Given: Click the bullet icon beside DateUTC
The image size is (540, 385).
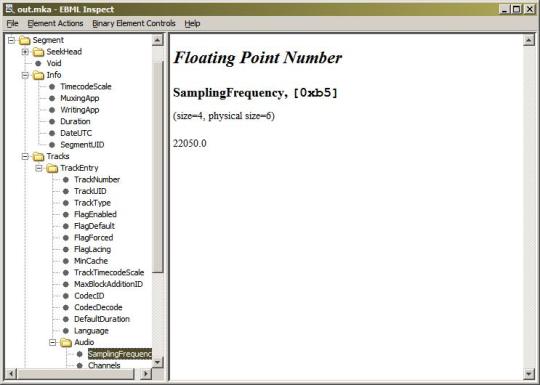Looking at the screenshot, I should (x=52, y=133).
